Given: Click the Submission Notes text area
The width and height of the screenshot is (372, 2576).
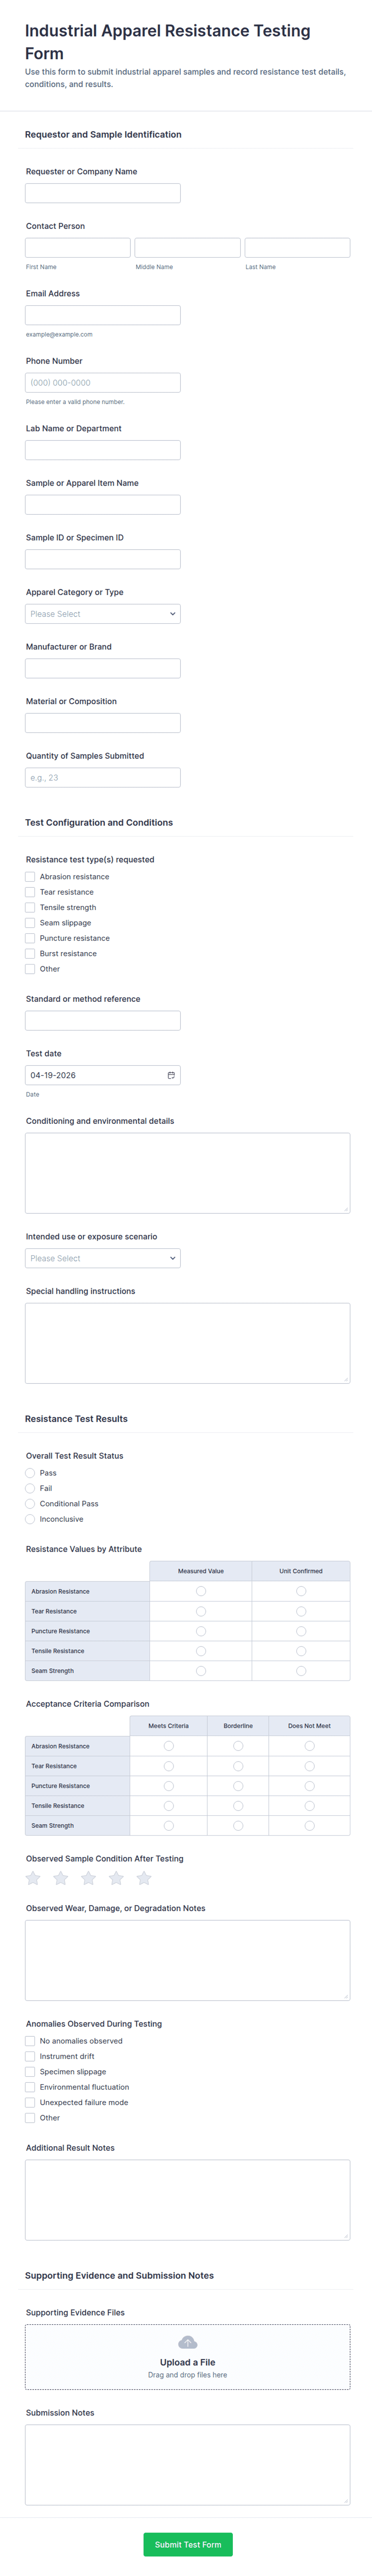Looking at the screenshot, I should tap(187, 2464).
